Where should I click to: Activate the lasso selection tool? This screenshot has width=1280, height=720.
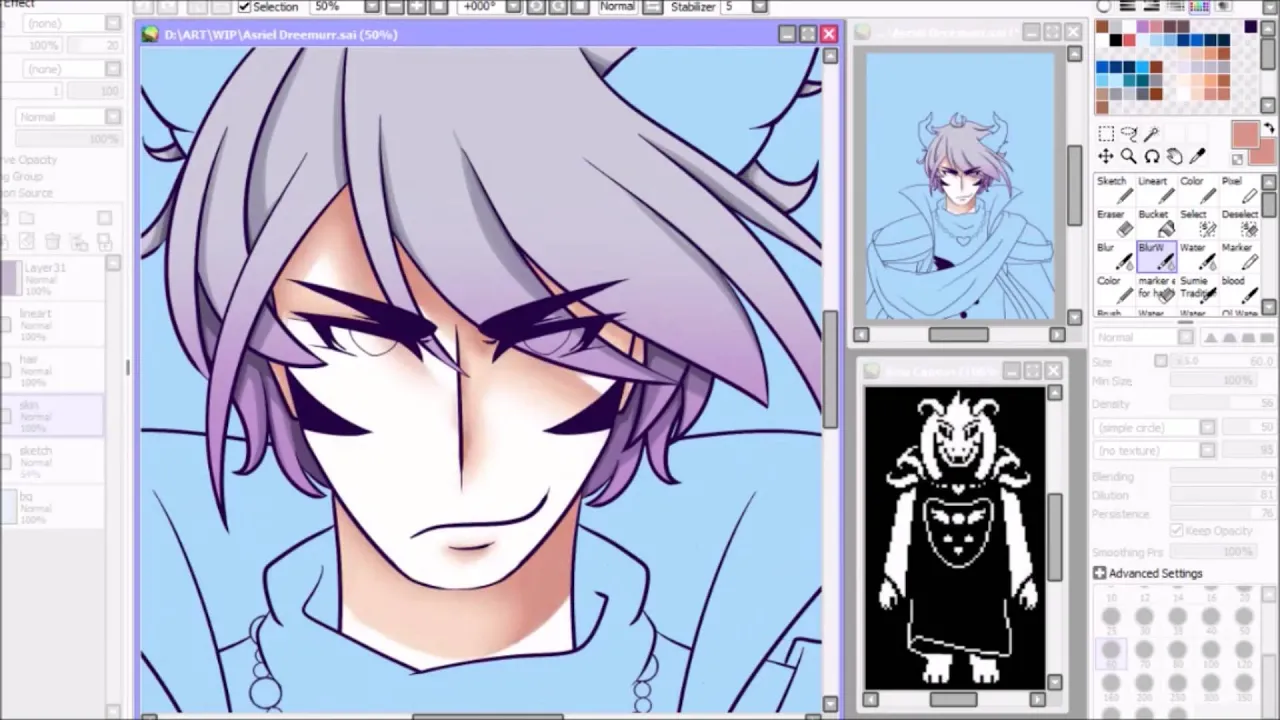[1129, 134]
